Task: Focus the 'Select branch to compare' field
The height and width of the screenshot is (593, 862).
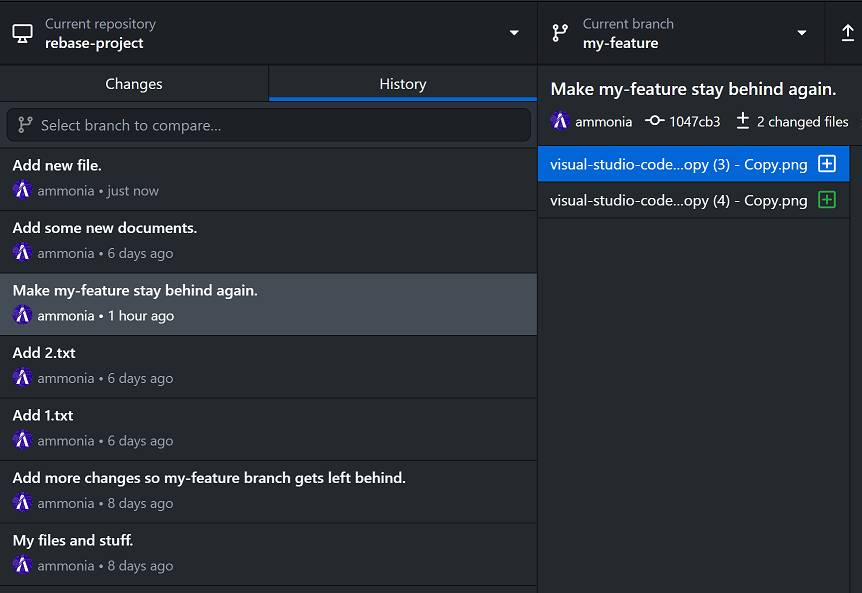Action: point(269,125)
